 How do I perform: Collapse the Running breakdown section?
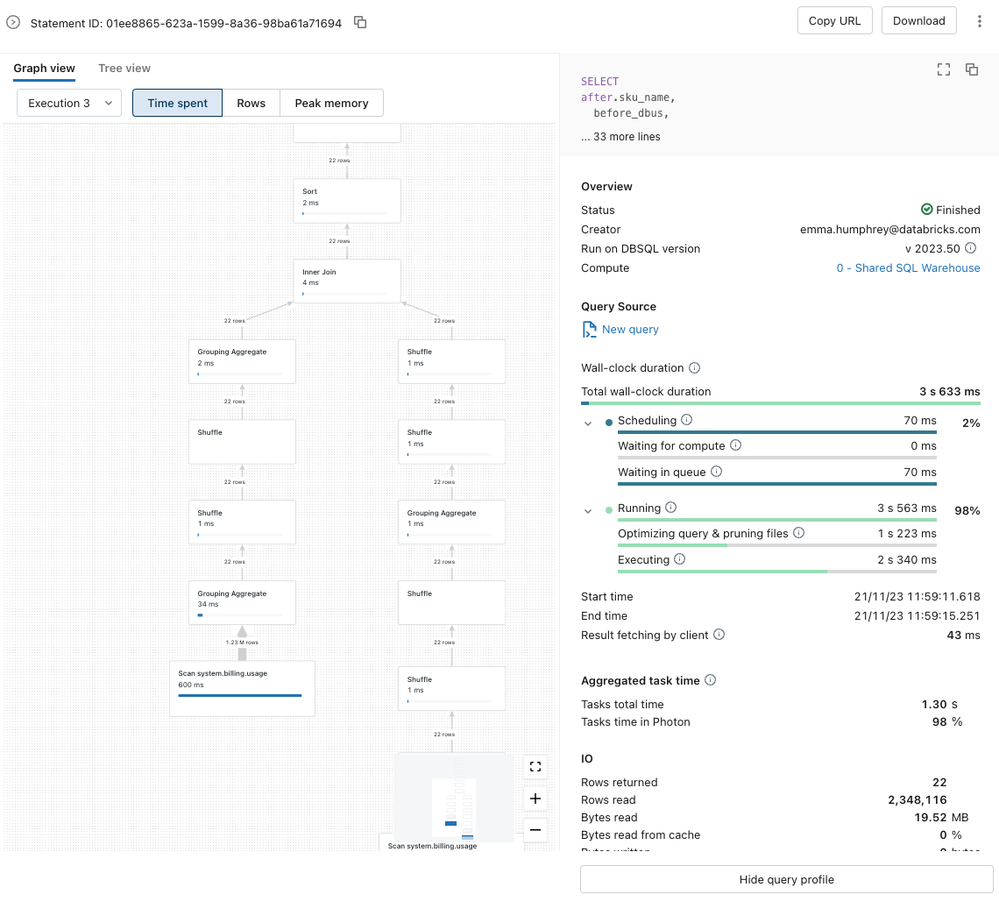pyautogui.click(x=588, y=511)
